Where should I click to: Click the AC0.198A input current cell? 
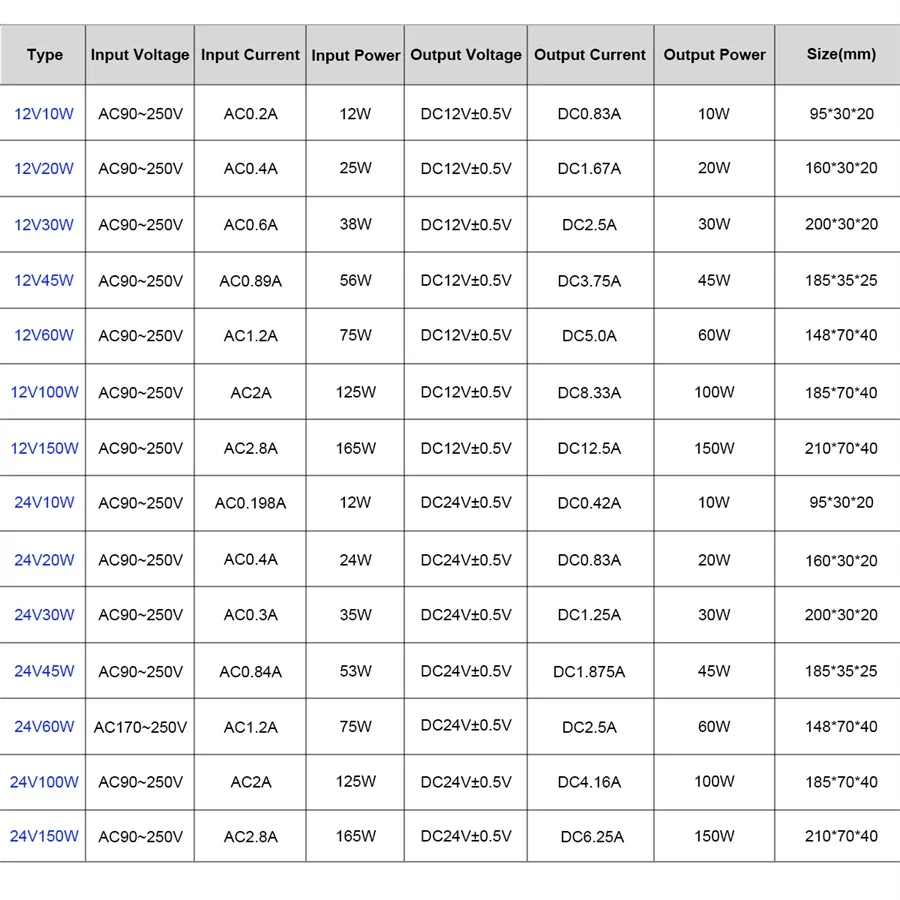pos(250,503)
